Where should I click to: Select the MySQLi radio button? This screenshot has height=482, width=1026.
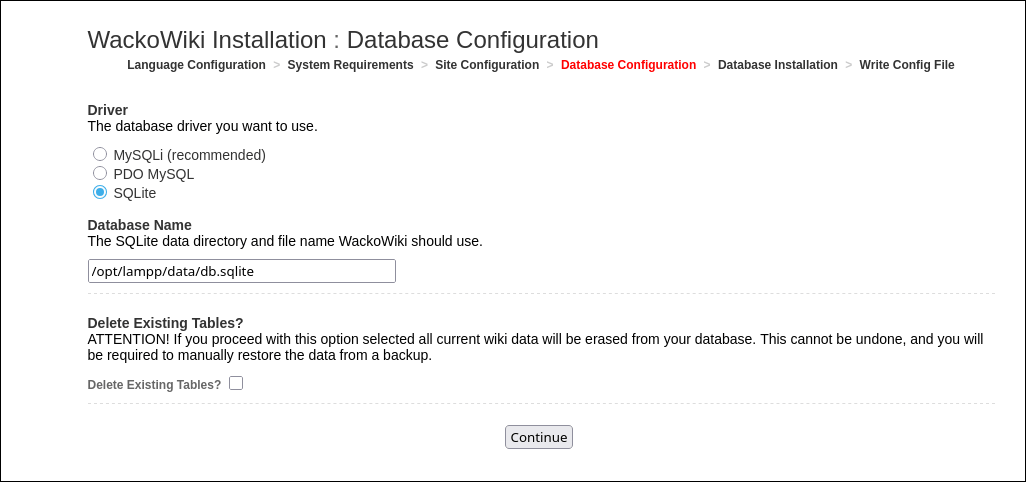(100, 154)
